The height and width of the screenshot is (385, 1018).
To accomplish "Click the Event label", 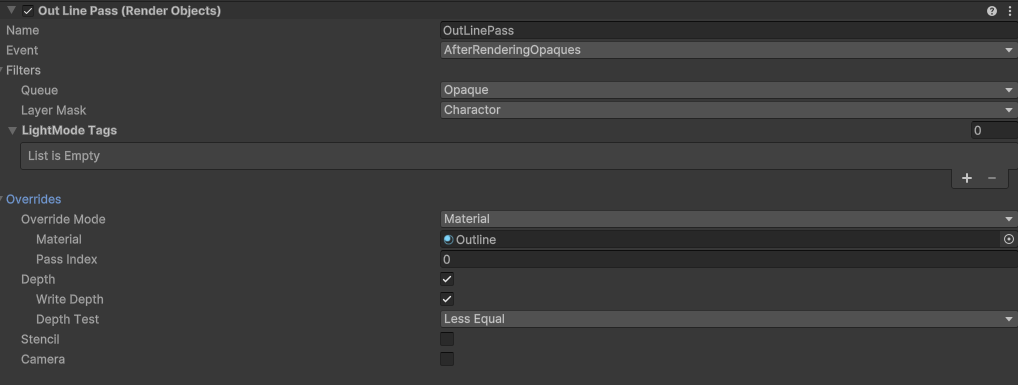I will coord(22,50).
